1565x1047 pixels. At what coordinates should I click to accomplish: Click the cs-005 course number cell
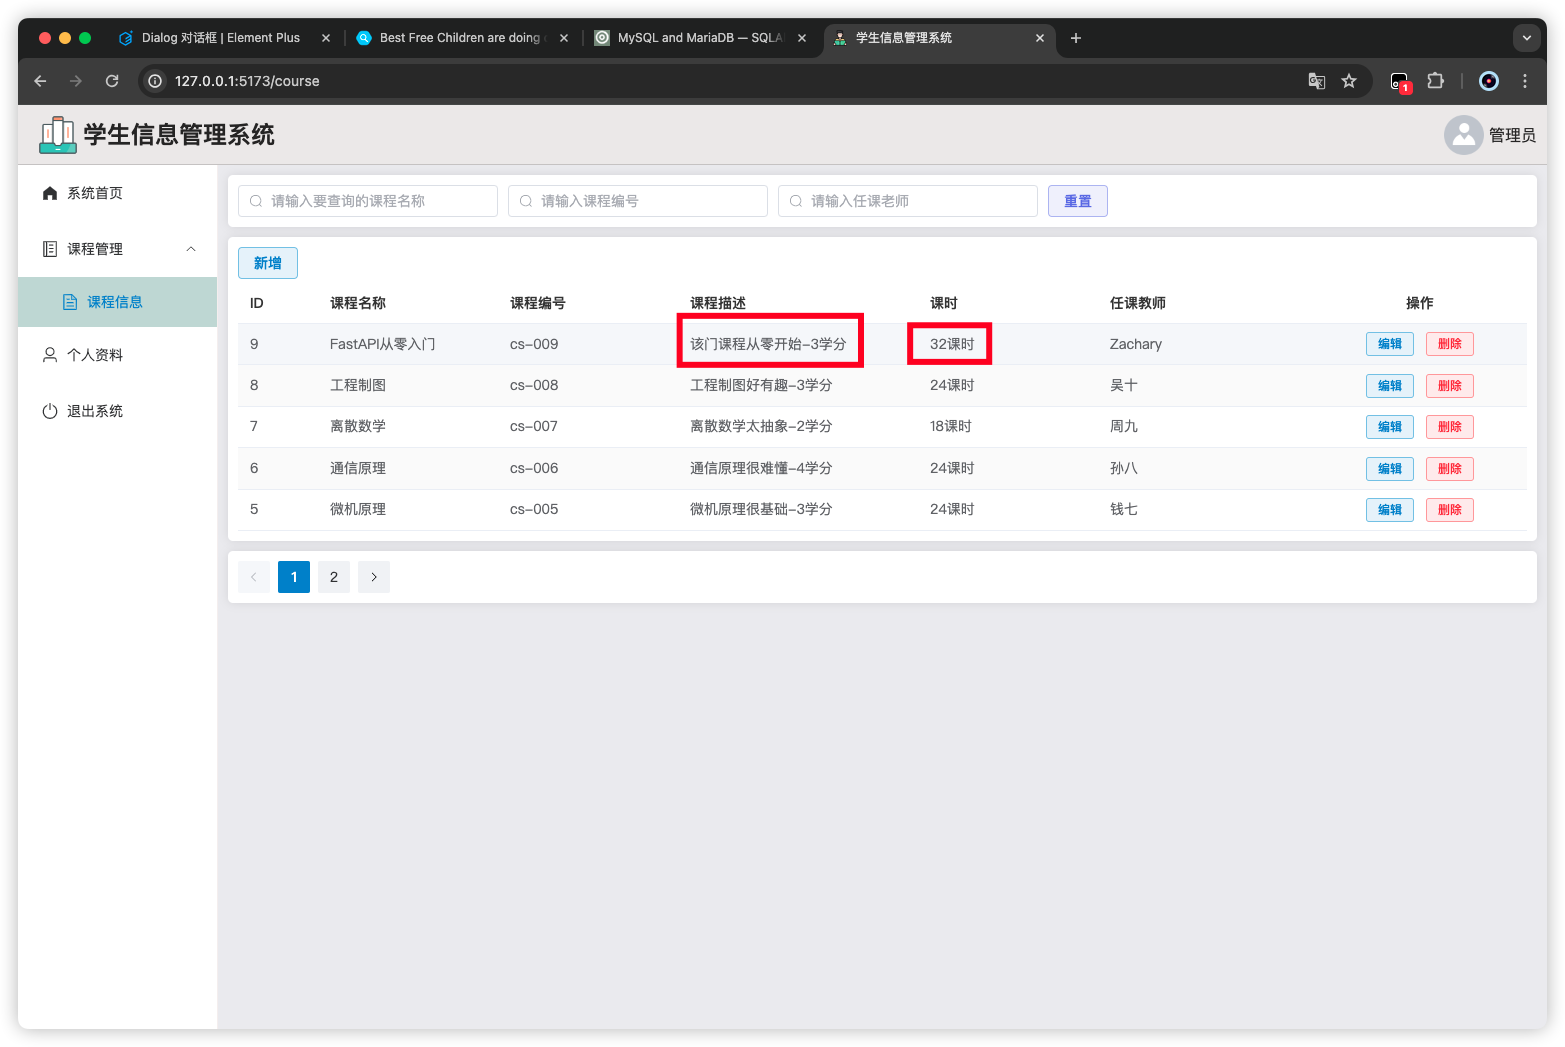pyautogui.click(x=534, y=509)
